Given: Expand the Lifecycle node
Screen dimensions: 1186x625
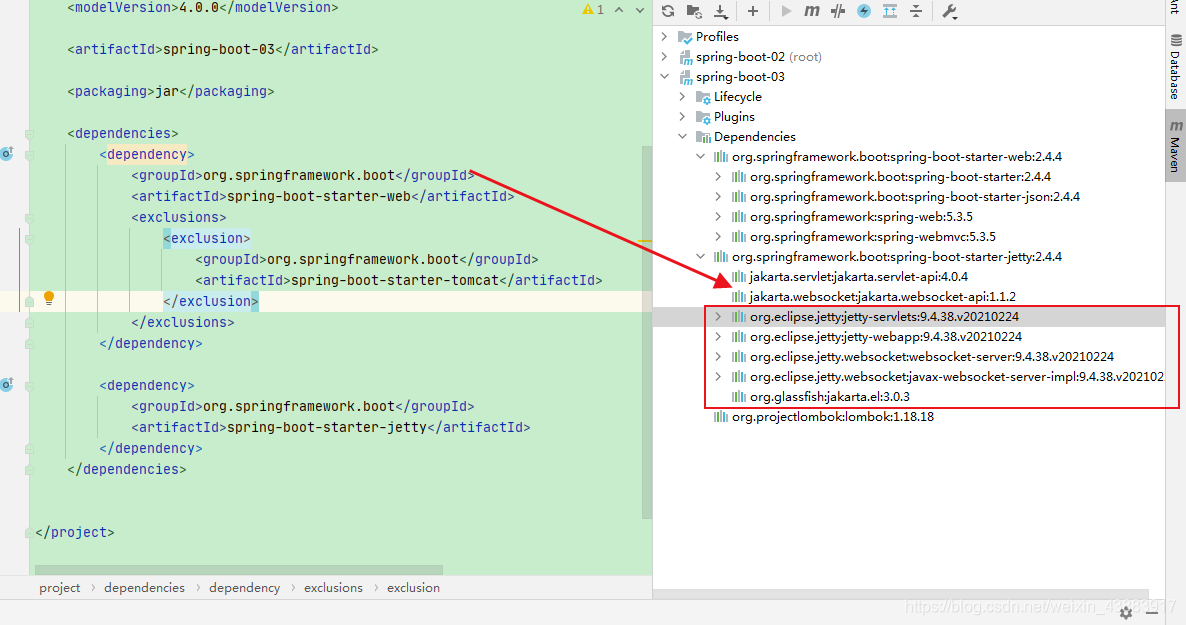Looking at the screenshot, I should click(x=682, y=97).
